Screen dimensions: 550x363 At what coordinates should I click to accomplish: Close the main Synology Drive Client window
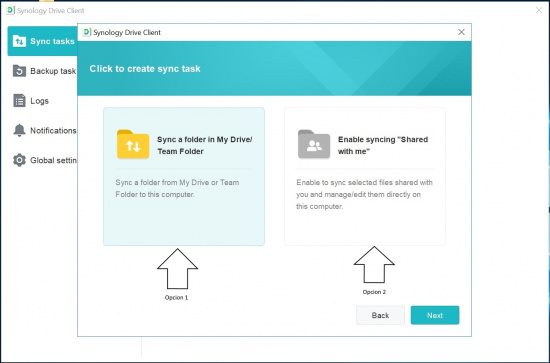(539, 10)
